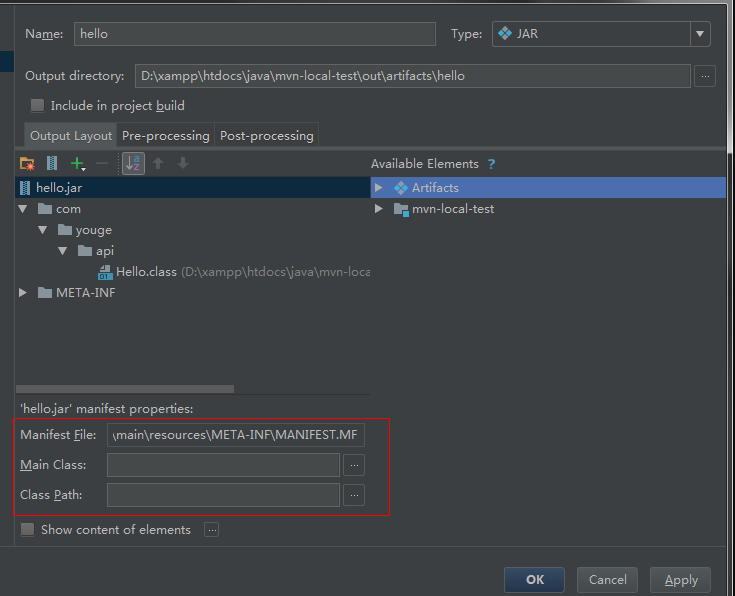
Task: Click the Create Archive toolbar icon
Action: pyautogui.click(x=52, y=164)
